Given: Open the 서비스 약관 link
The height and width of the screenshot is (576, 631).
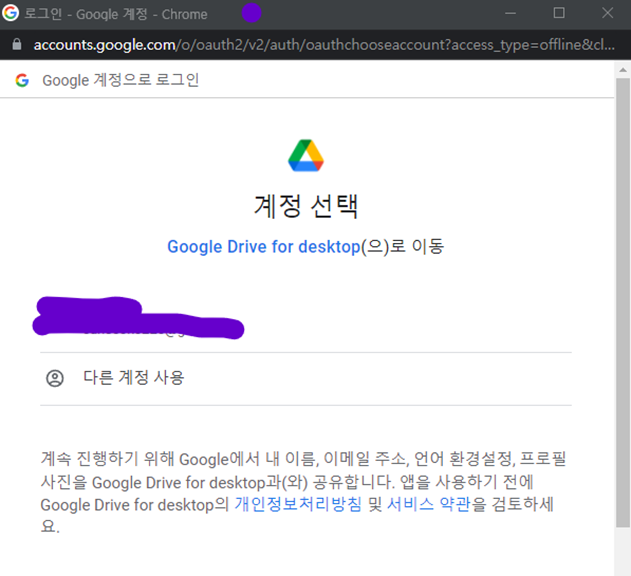Looking at the screenshot, I should tap(429, 504).
